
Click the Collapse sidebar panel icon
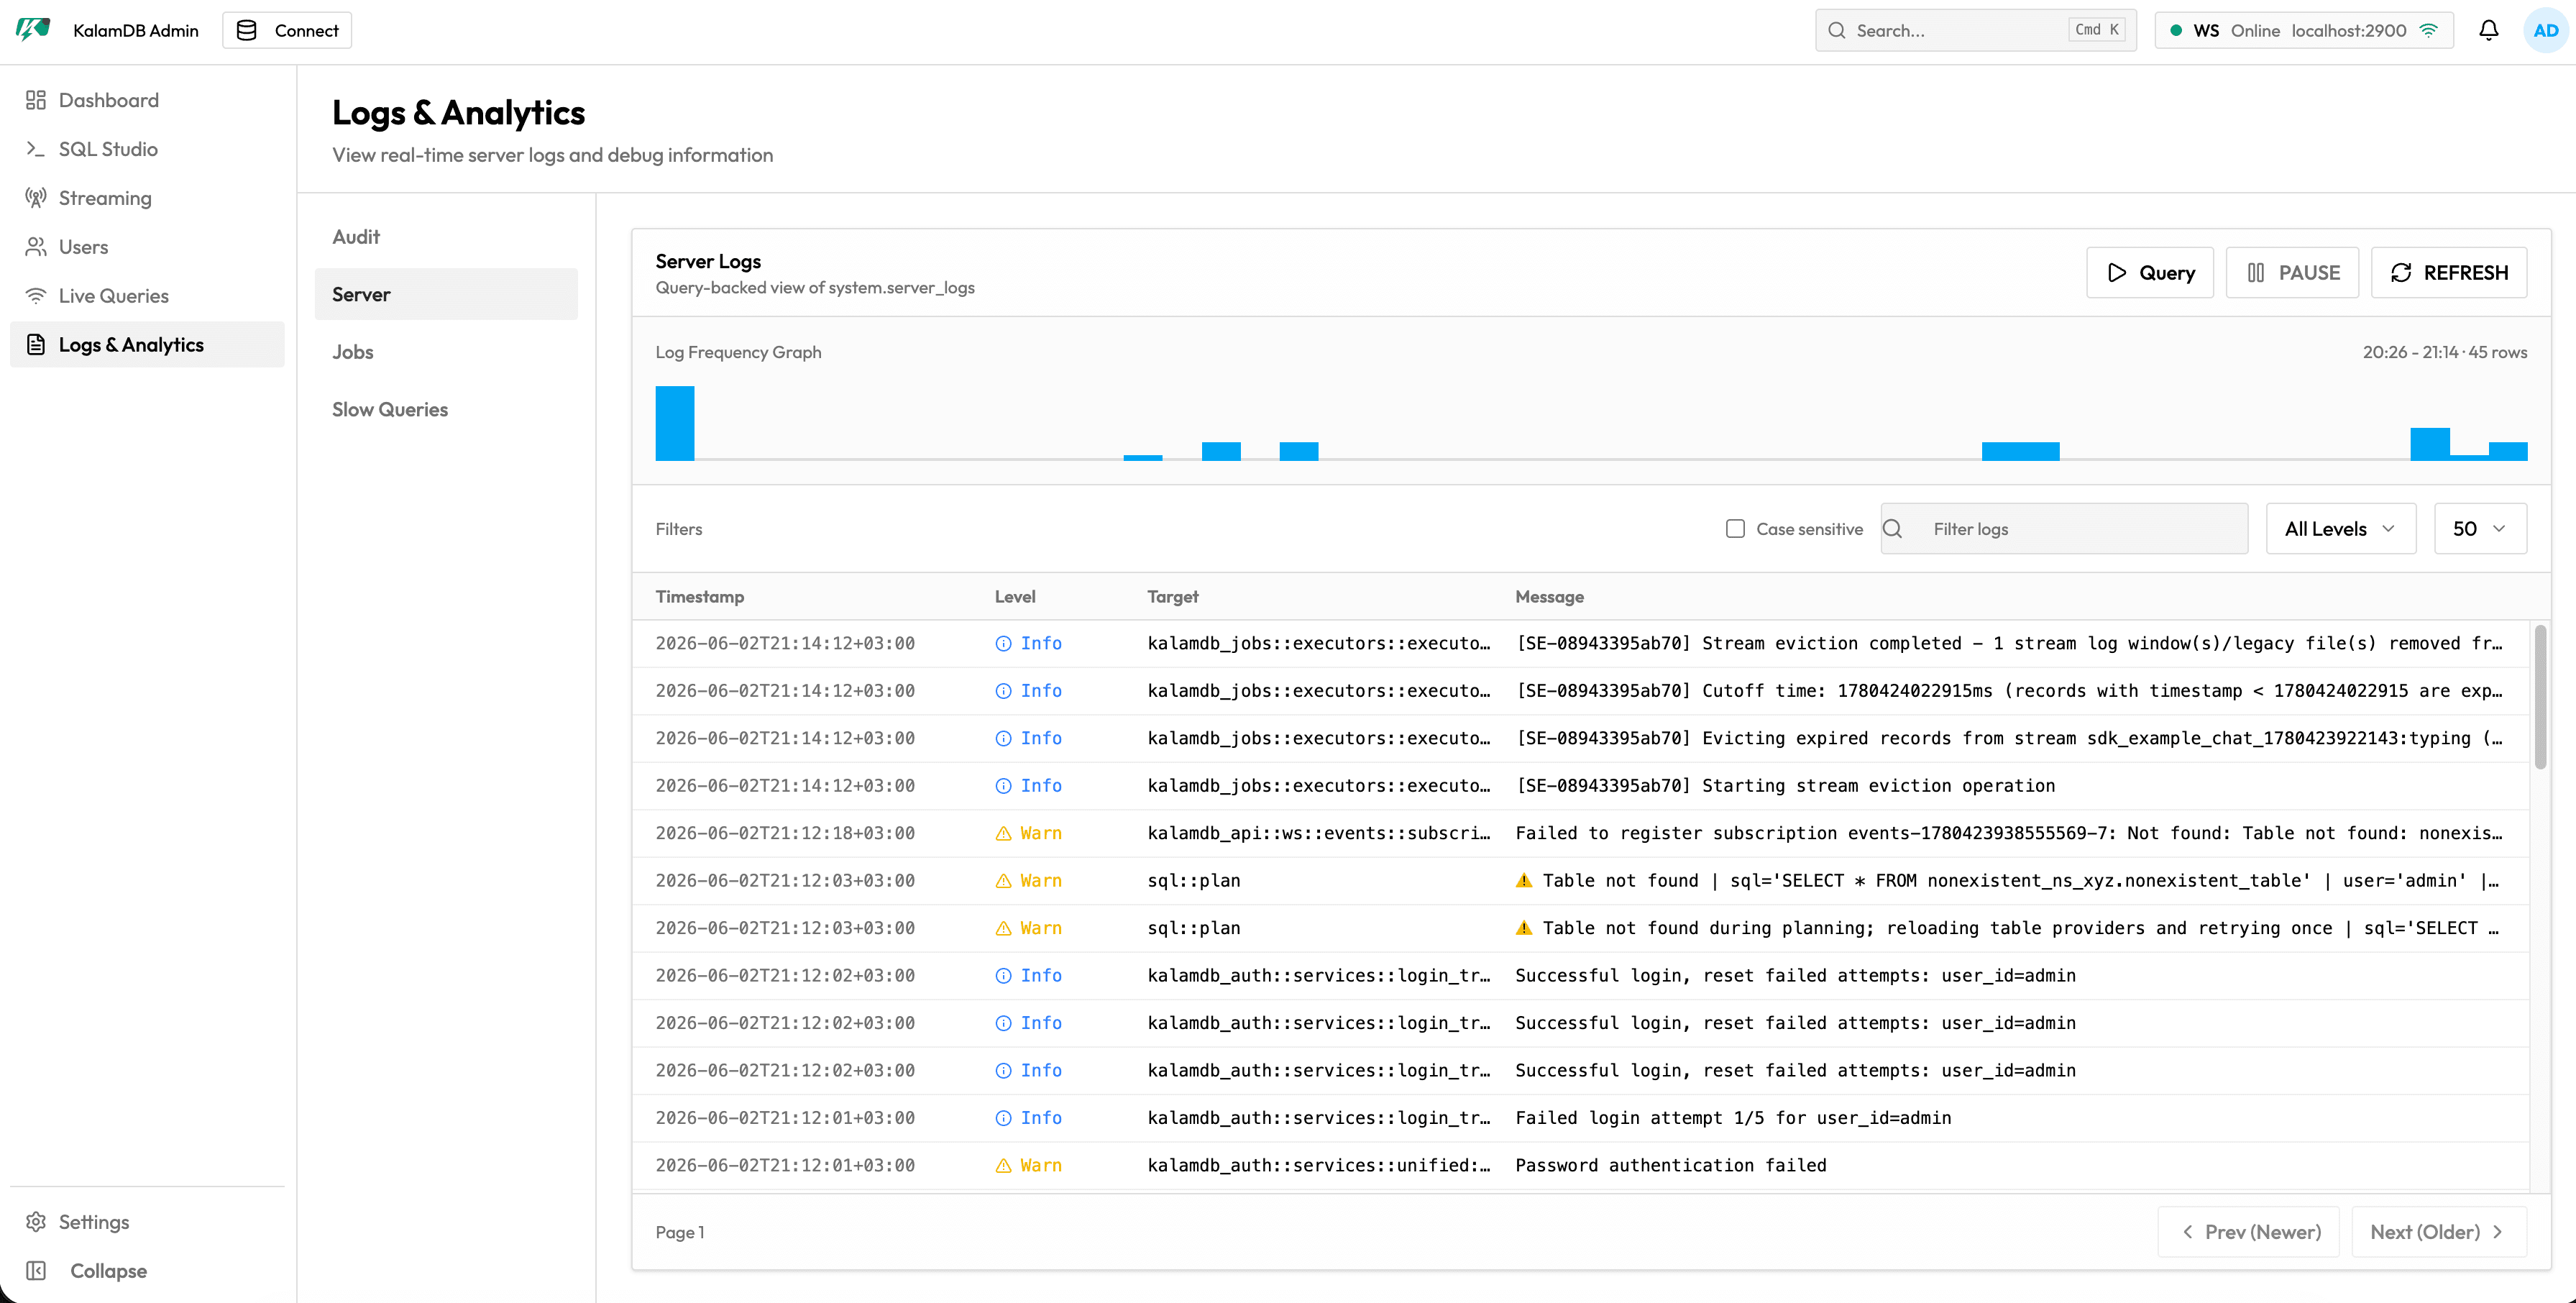(36, 1270)
